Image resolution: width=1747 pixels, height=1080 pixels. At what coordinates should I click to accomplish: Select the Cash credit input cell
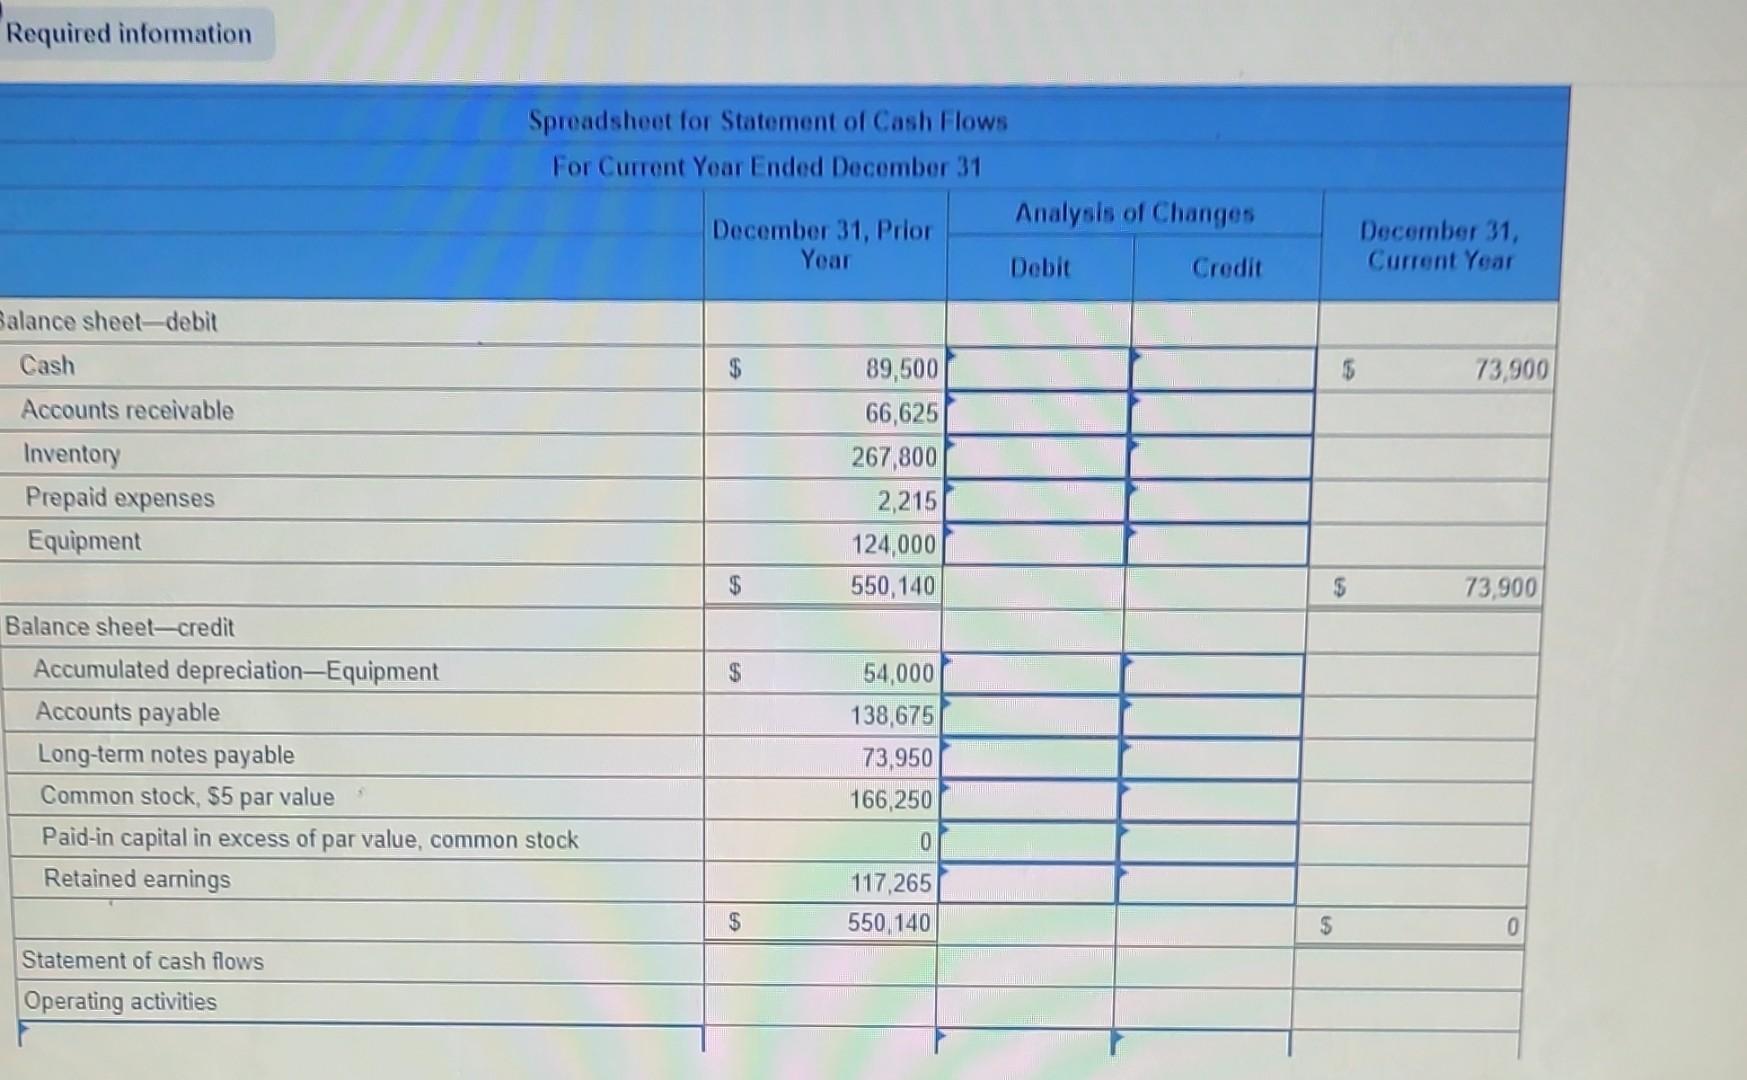point(1222,369)
